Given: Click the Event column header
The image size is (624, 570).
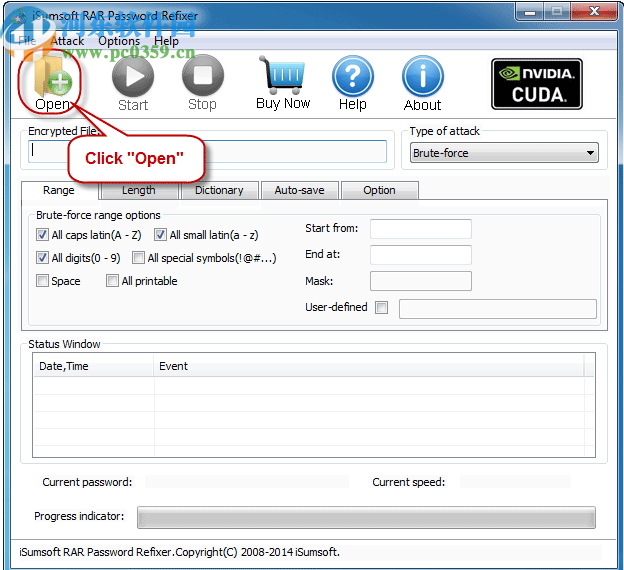Looking at the screenshot, I should pyautogui.click(x=369, y=366).
